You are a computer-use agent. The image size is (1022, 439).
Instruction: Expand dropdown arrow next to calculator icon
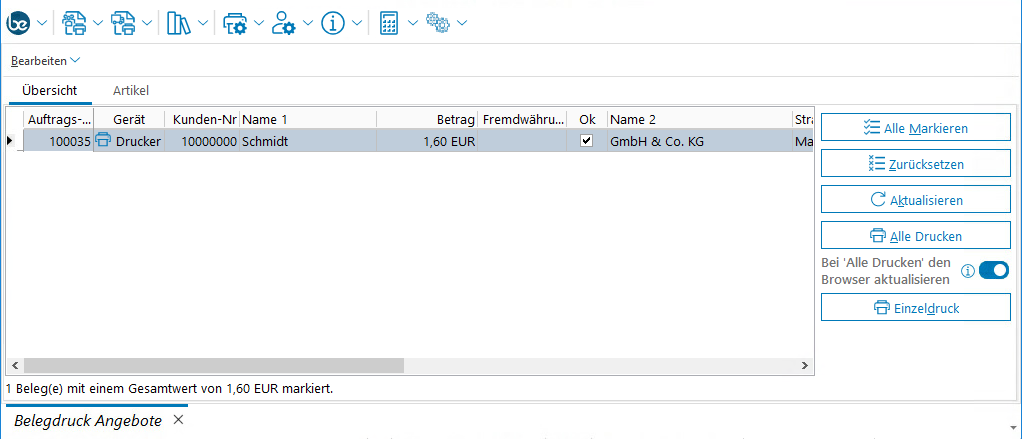tap(413, 23)
